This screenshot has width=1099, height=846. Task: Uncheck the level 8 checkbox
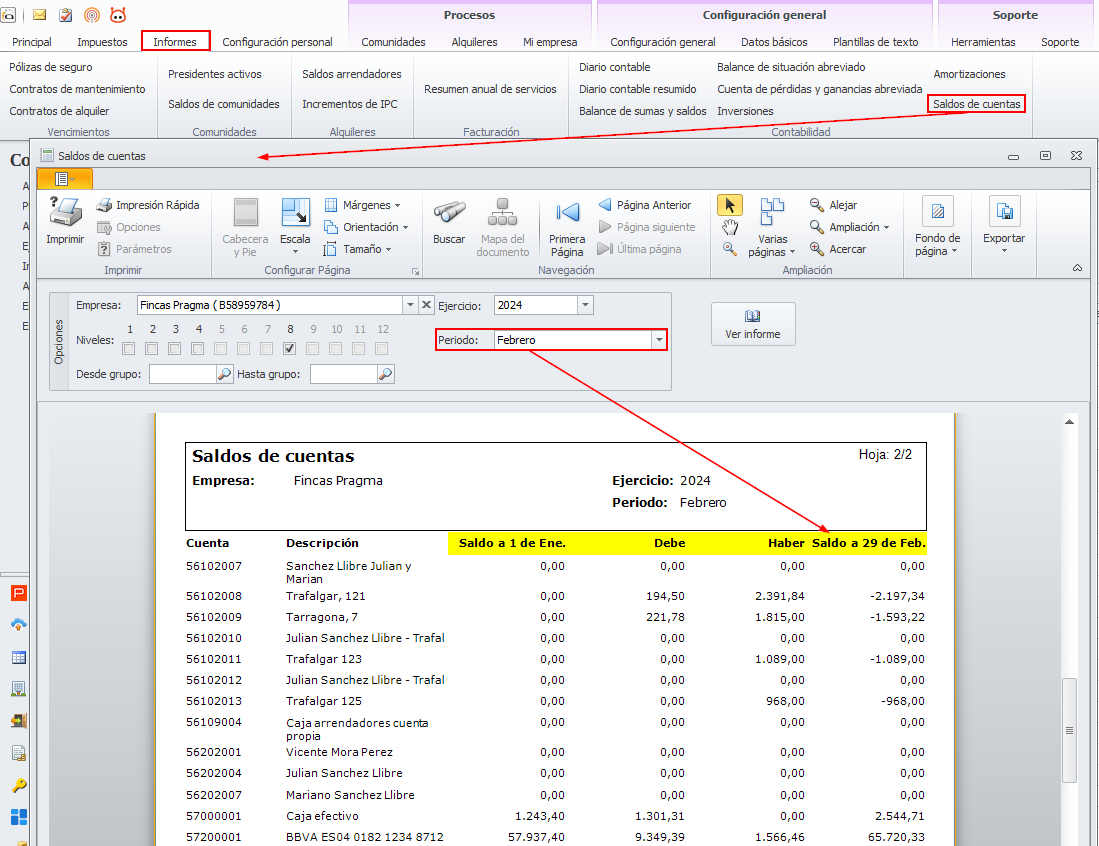(289, 349)
